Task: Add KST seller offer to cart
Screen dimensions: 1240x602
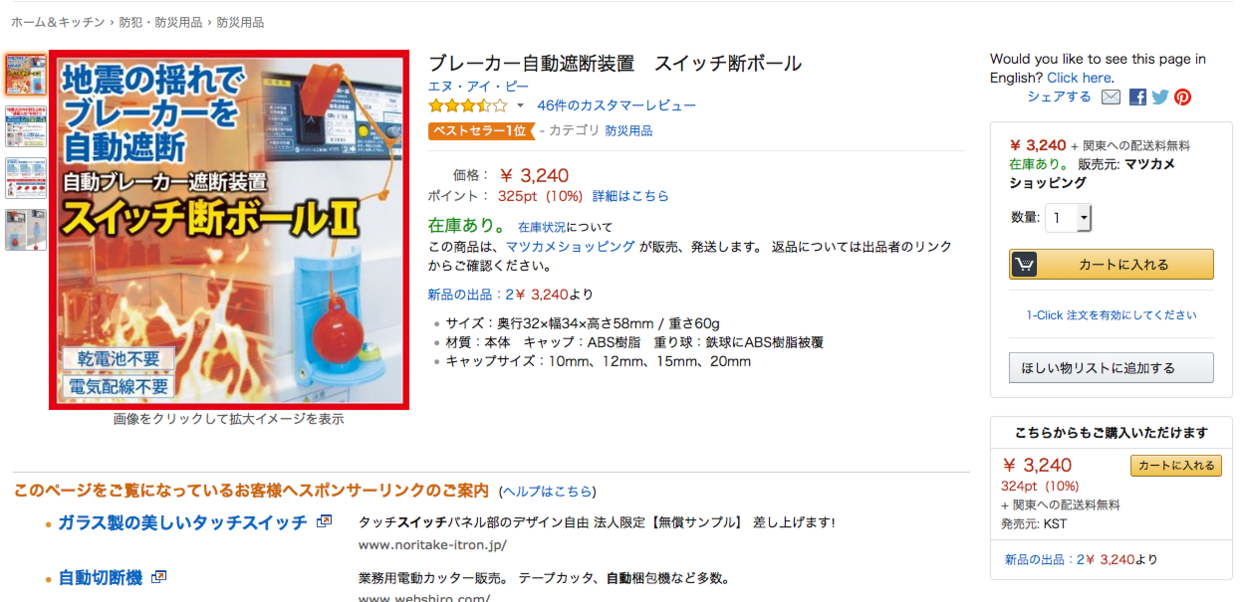Action: click(x=1176, y=466)
